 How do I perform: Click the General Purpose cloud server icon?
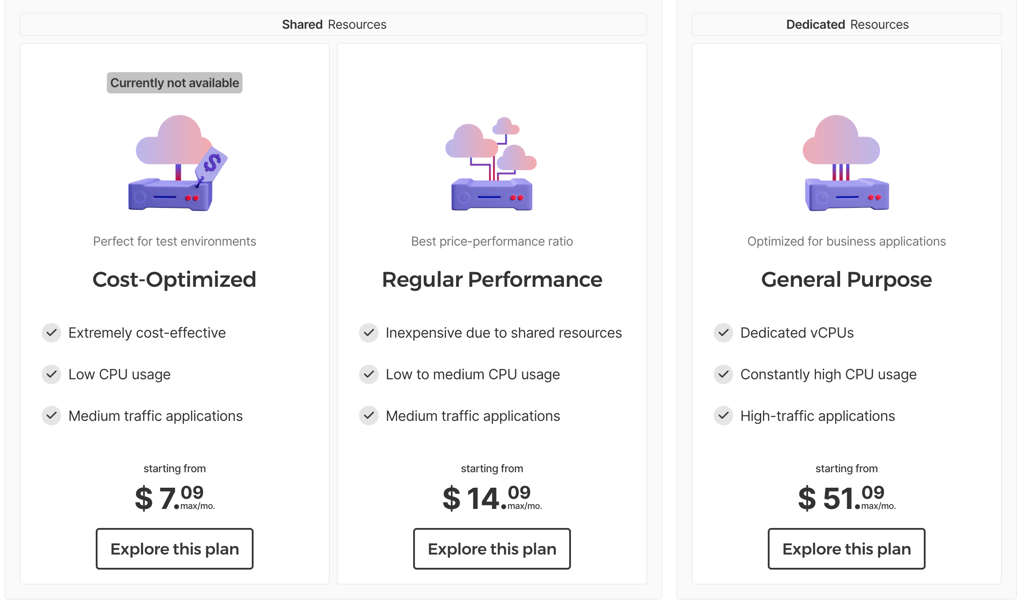(x=846, y=163)
